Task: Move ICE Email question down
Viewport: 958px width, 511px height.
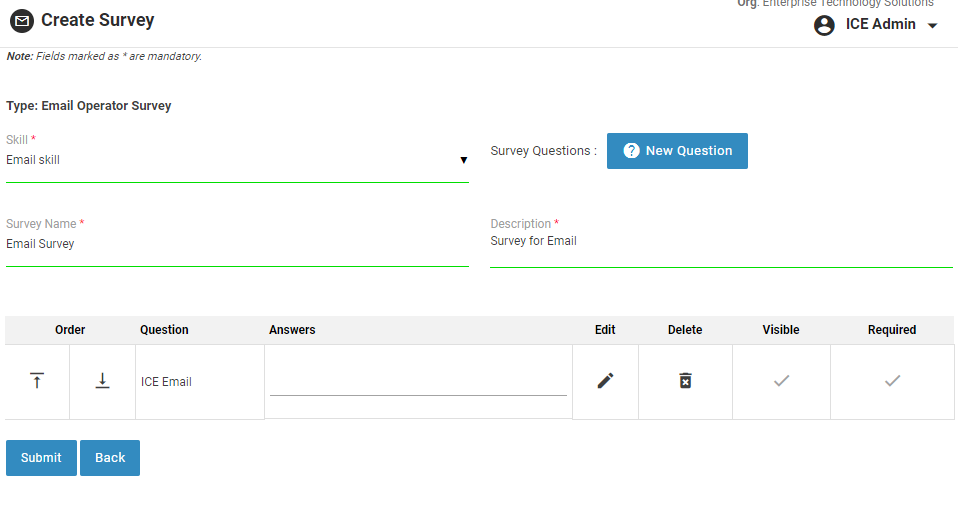Action: tap(102, 381)
